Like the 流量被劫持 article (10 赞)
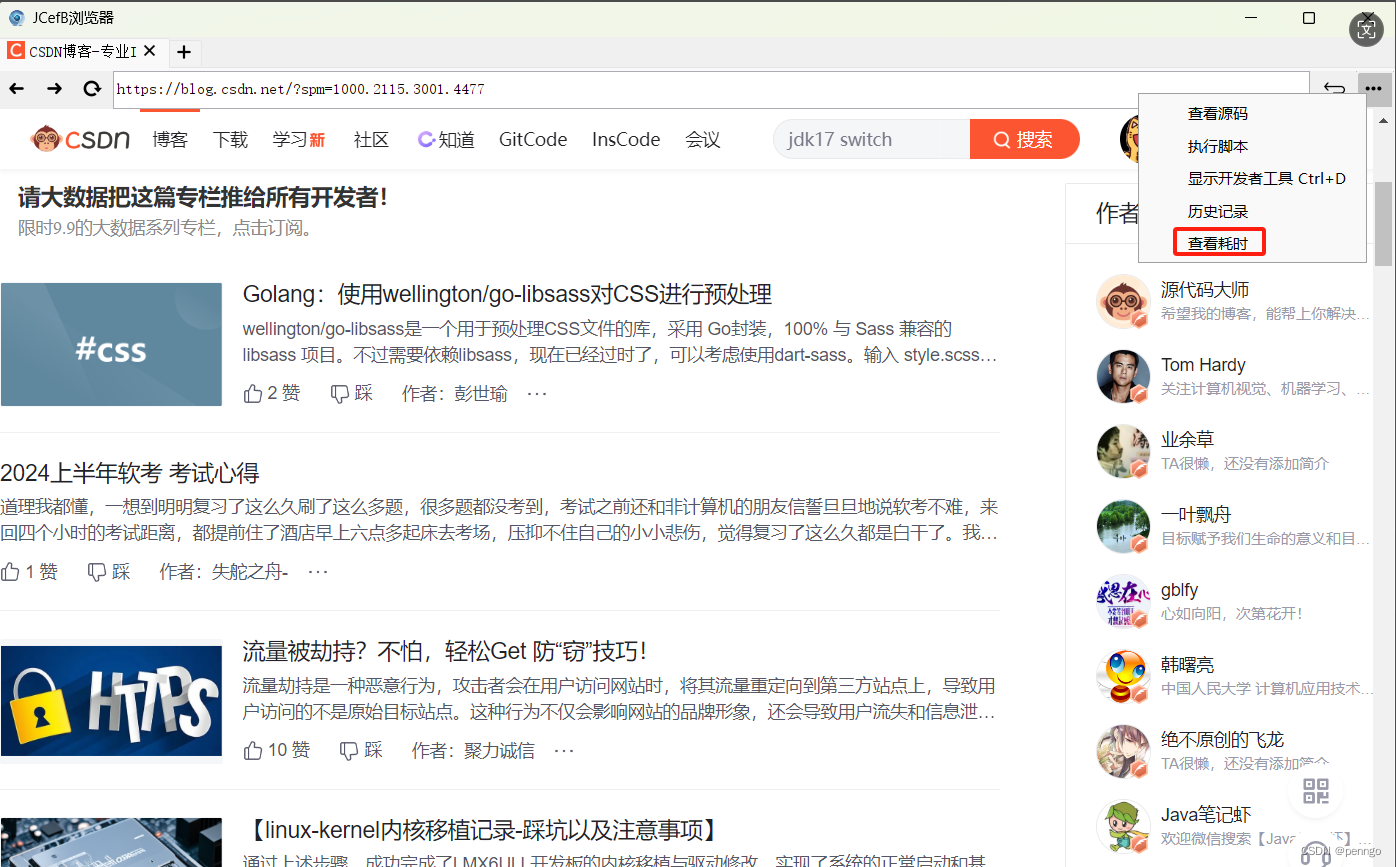This screenshot has height=867, width=1396. point(277,749)
